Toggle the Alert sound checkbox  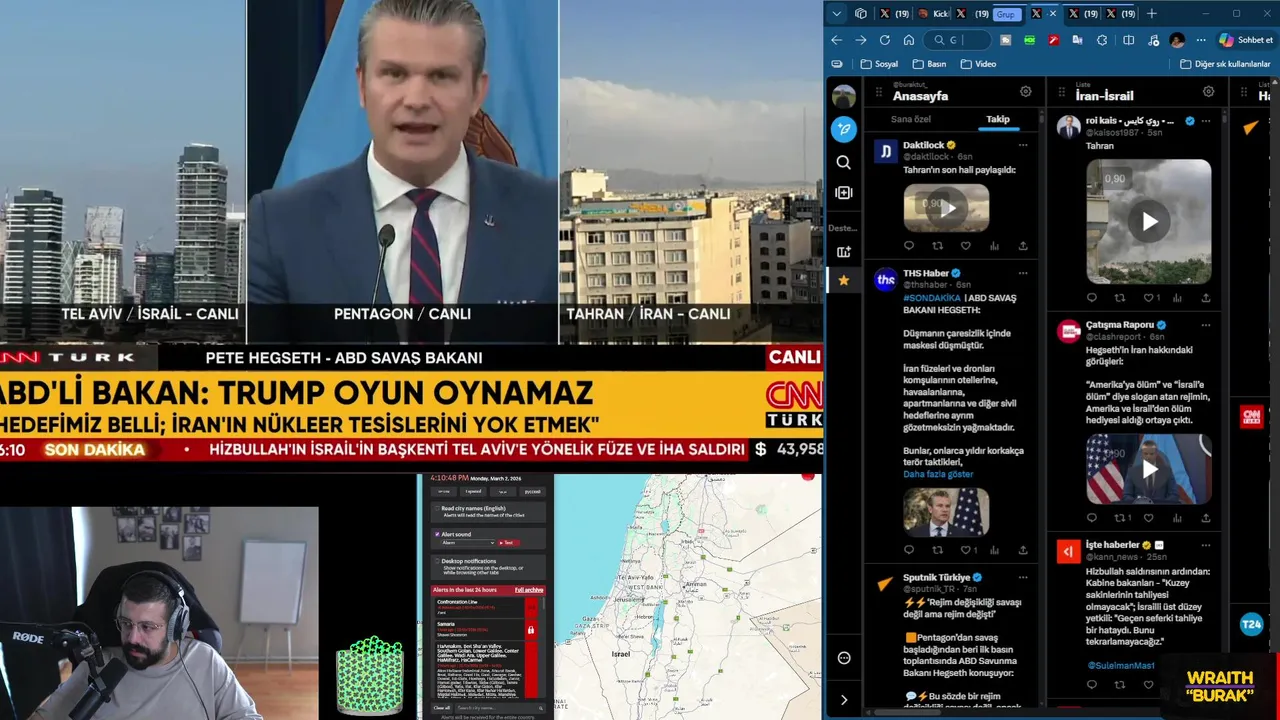436,535
